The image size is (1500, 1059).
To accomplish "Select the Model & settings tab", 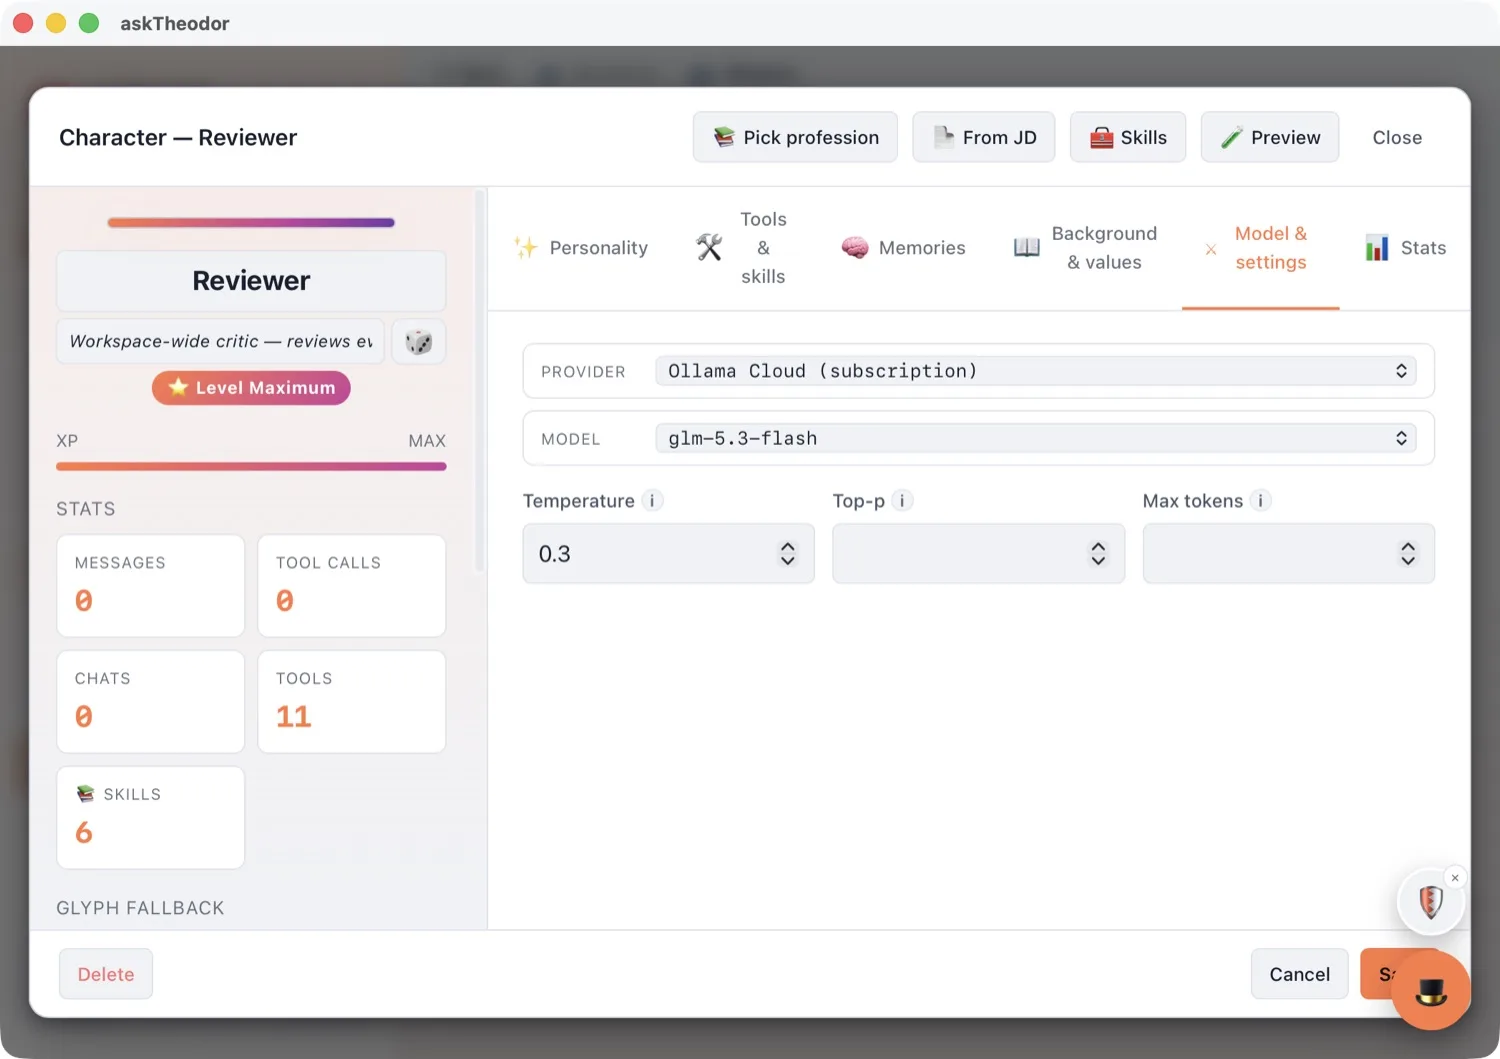I will pyautogui.click(x=1260, y=248).
